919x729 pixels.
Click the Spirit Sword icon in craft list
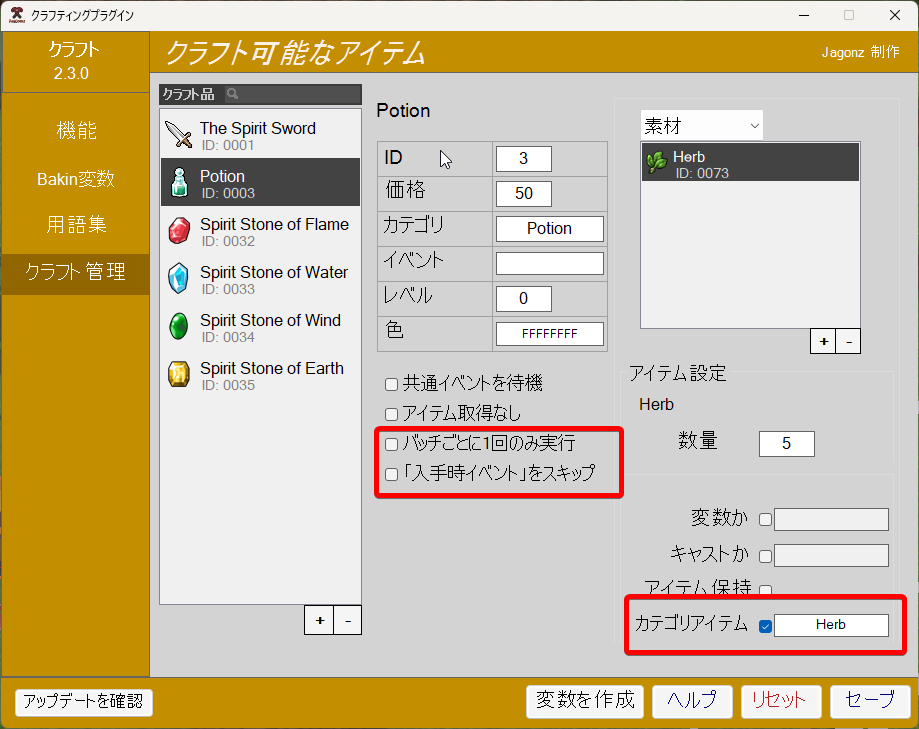(x=179, y=135)
